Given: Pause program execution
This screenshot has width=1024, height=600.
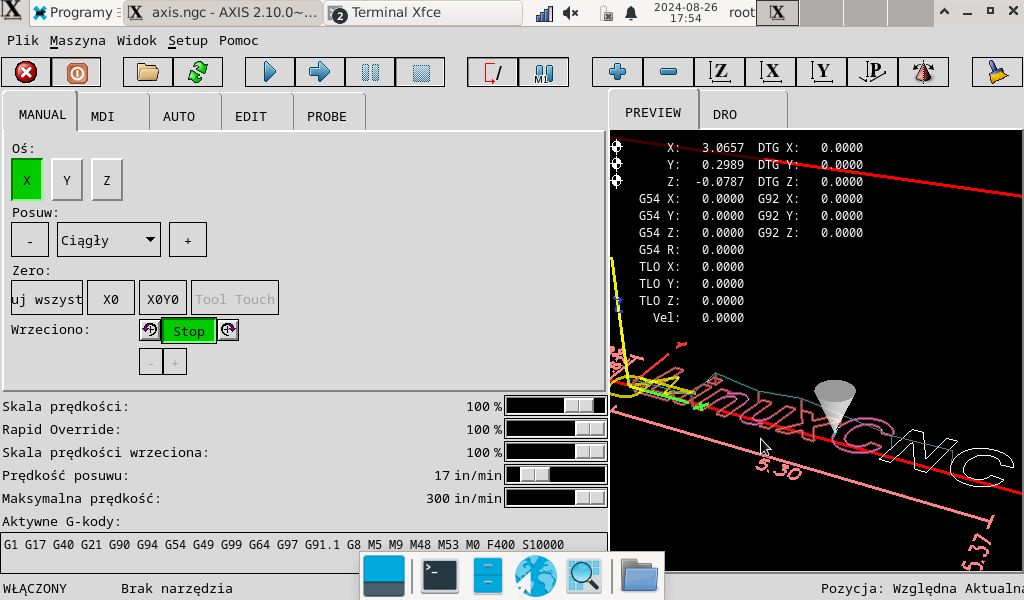Looking at the screenshot, I should (x=370, y=72).
